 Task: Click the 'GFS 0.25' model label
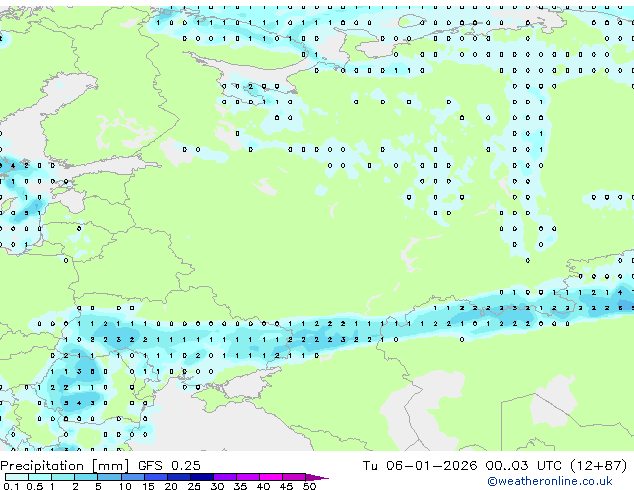tap(169, 466)
